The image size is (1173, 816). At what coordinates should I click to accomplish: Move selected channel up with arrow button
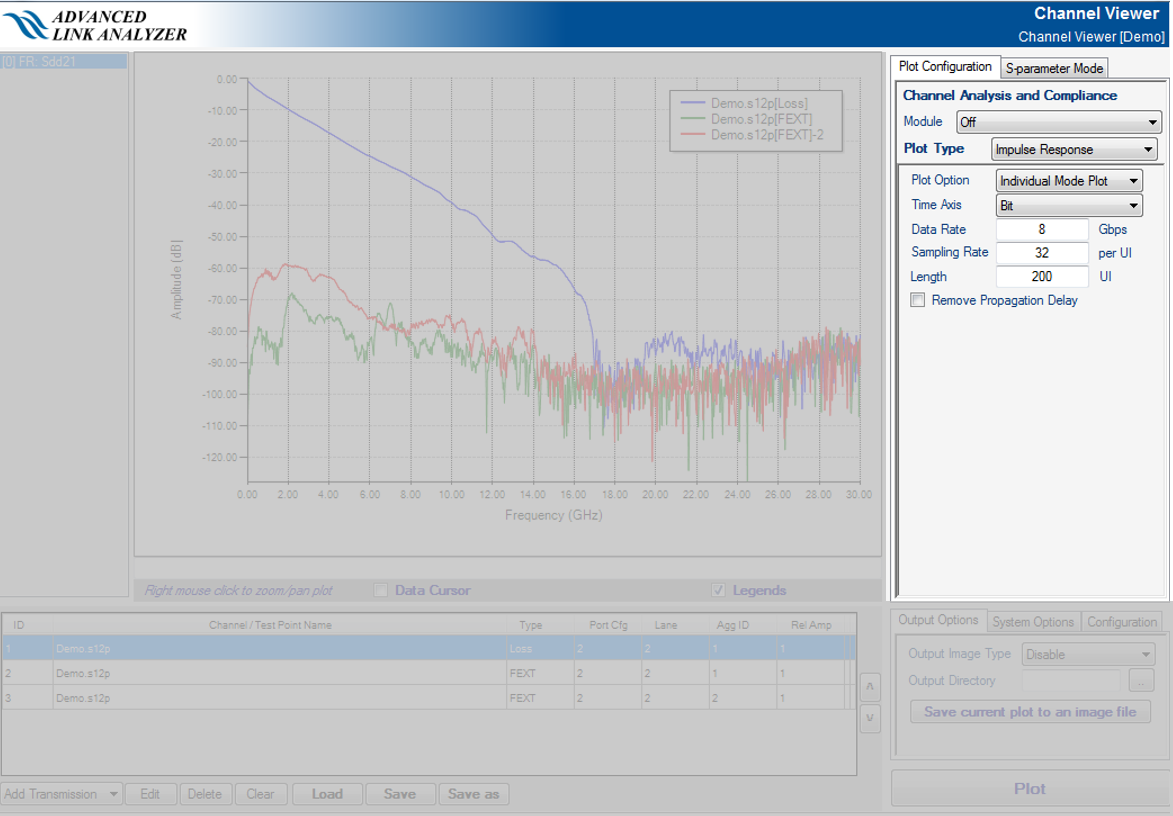click(x=870, y=687)
